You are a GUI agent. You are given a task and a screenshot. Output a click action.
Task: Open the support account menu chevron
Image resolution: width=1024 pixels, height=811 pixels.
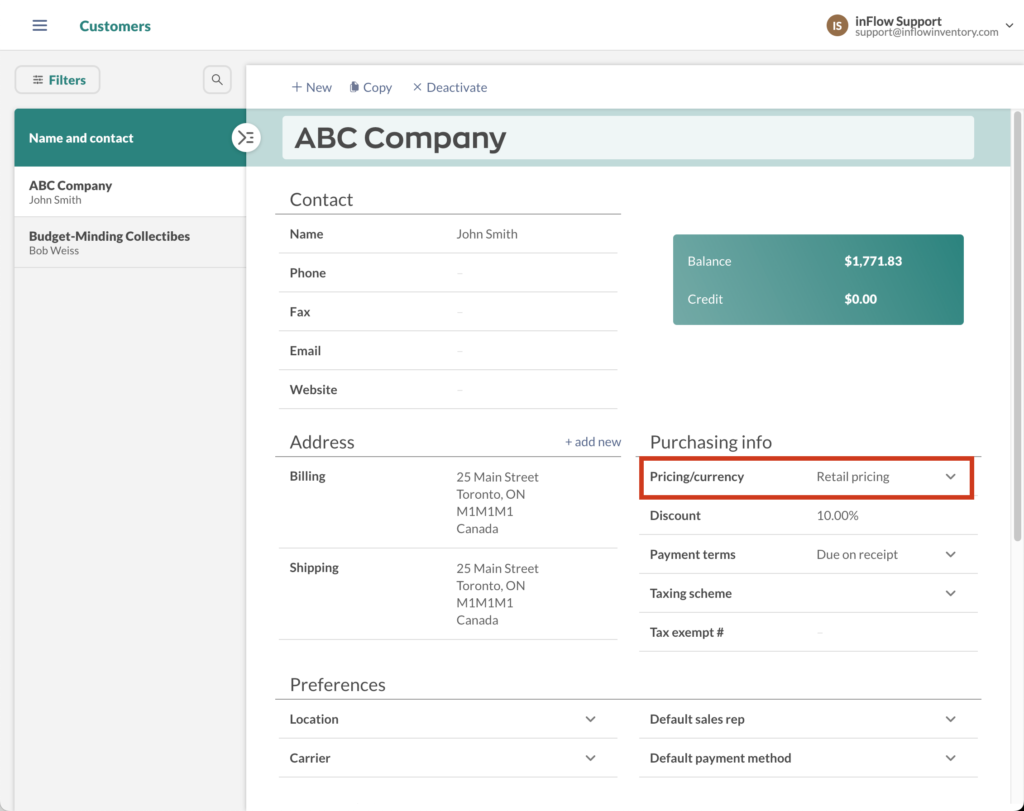[x=1008, y=25]
